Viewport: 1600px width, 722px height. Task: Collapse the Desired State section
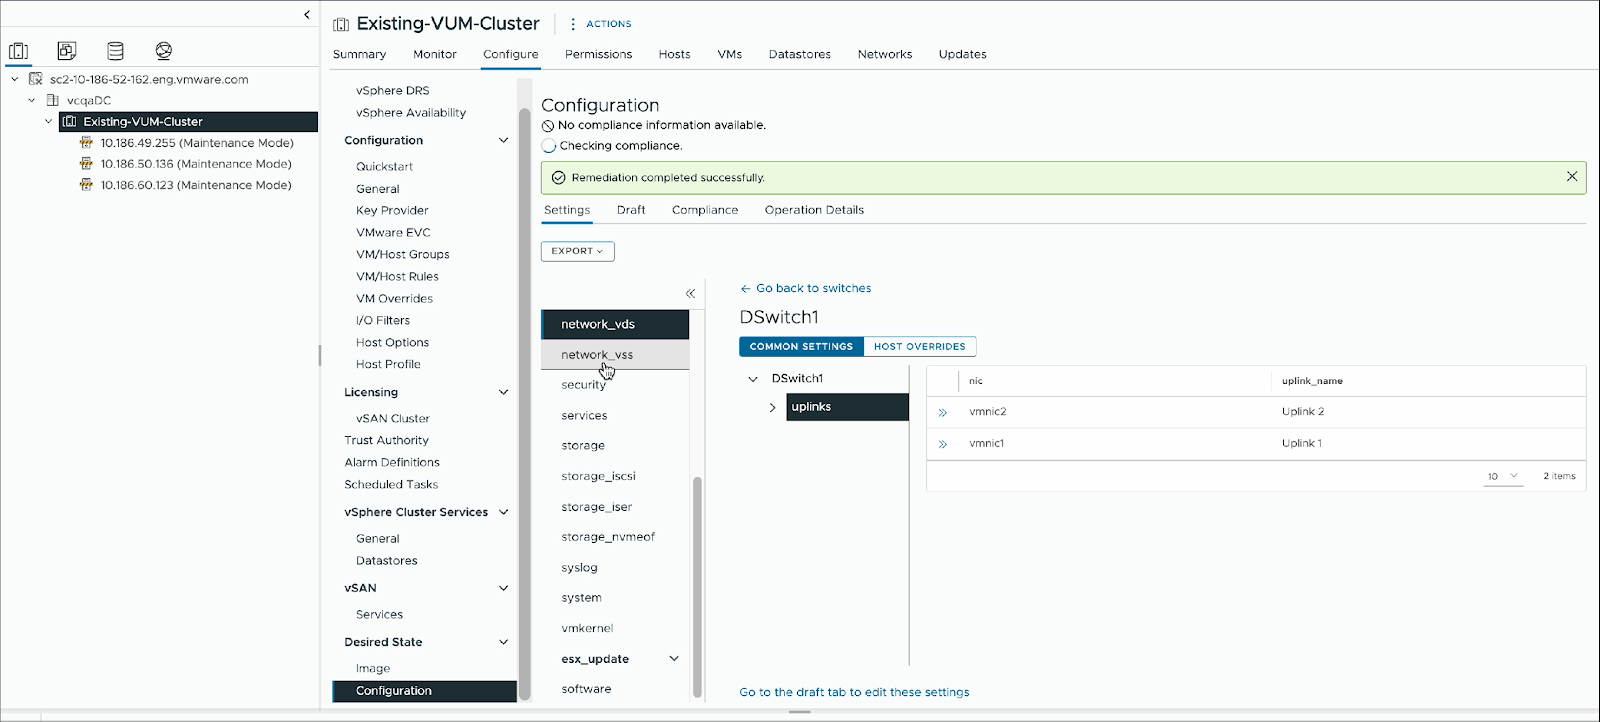tap(503, 642)
